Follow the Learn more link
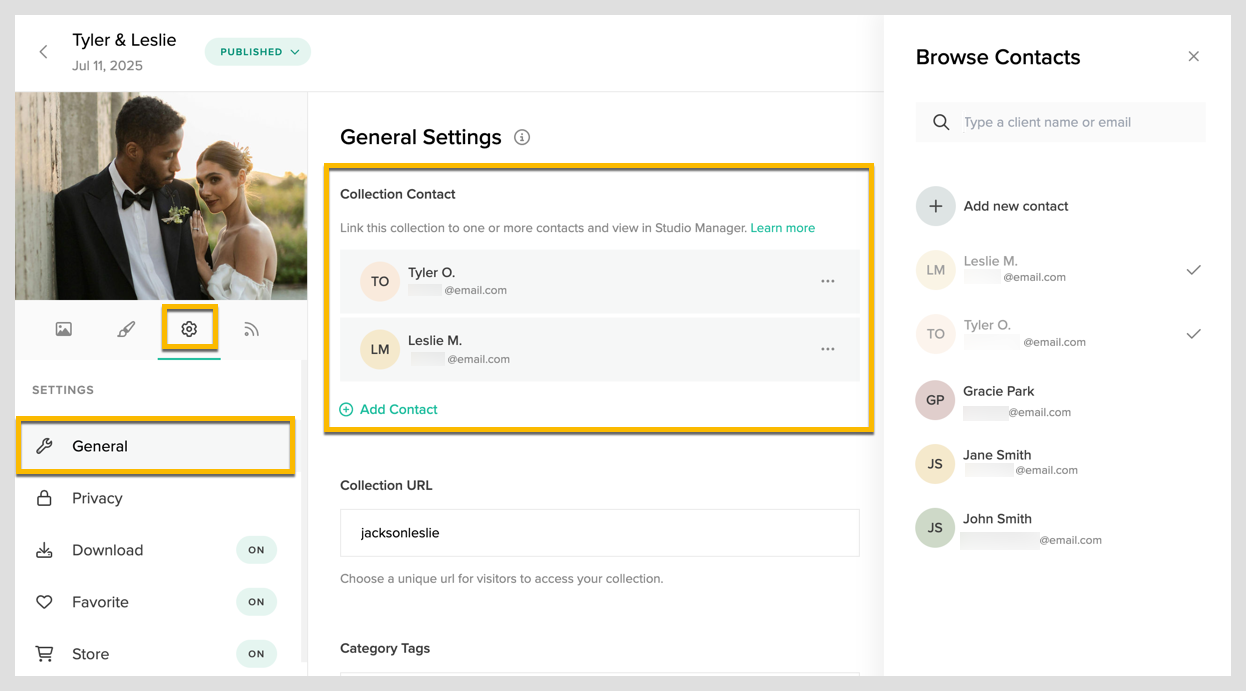This screenshot has height=691, width=1246. [782, 228]
